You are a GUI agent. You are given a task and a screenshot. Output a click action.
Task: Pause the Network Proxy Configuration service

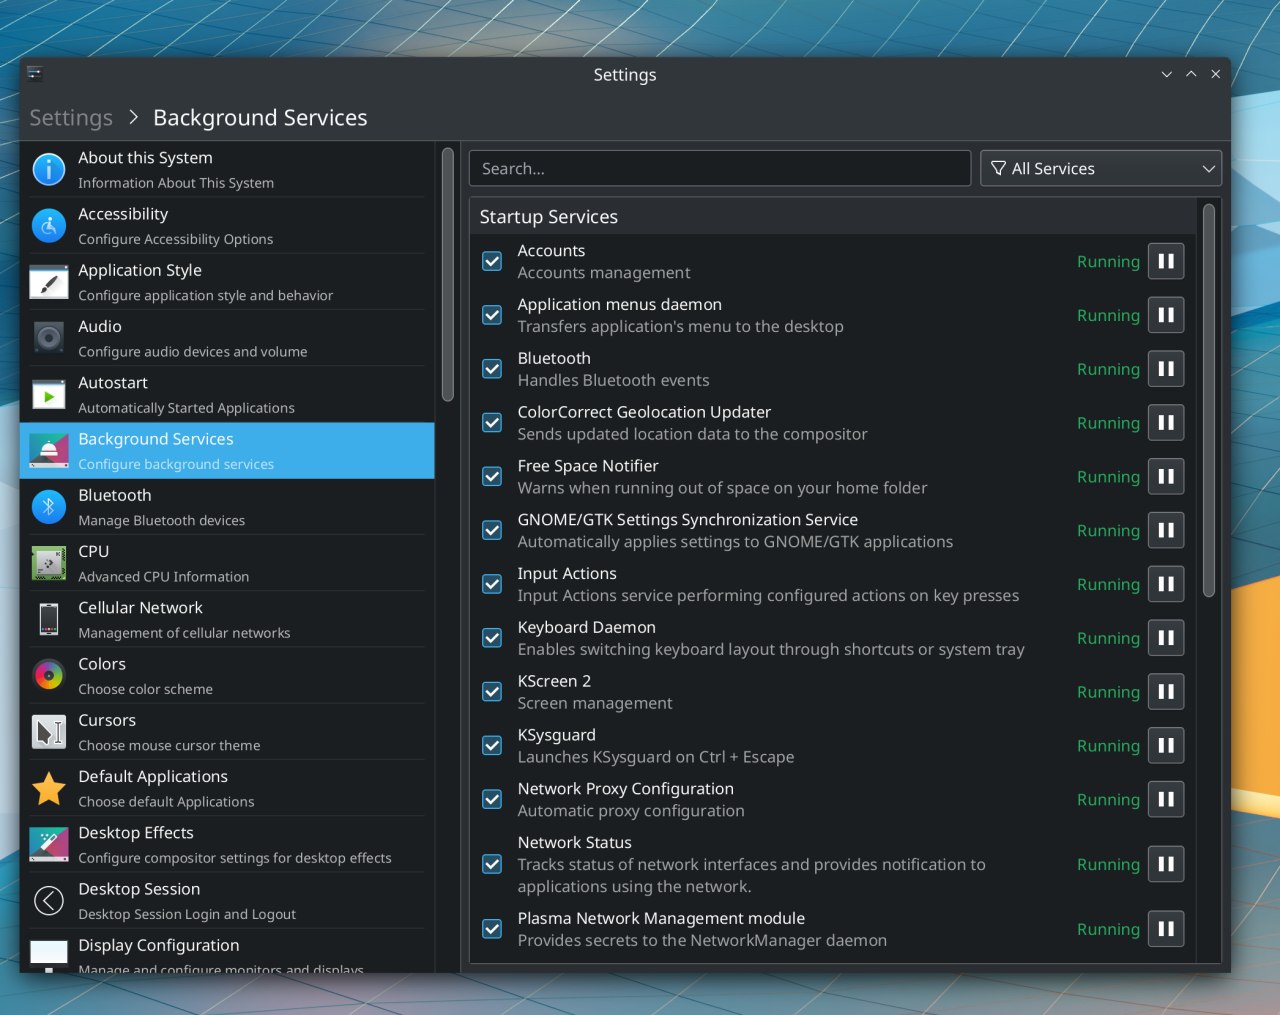click(x=1166, y=800)
